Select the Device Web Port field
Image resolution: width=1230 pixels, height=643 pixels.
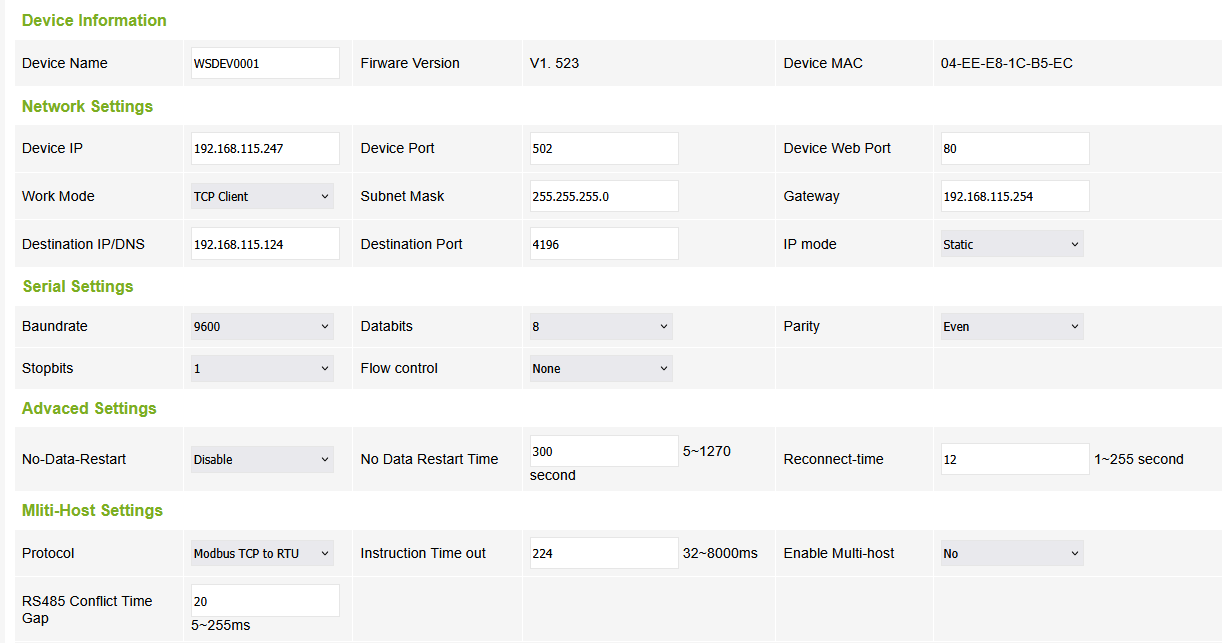point(1014,148)
